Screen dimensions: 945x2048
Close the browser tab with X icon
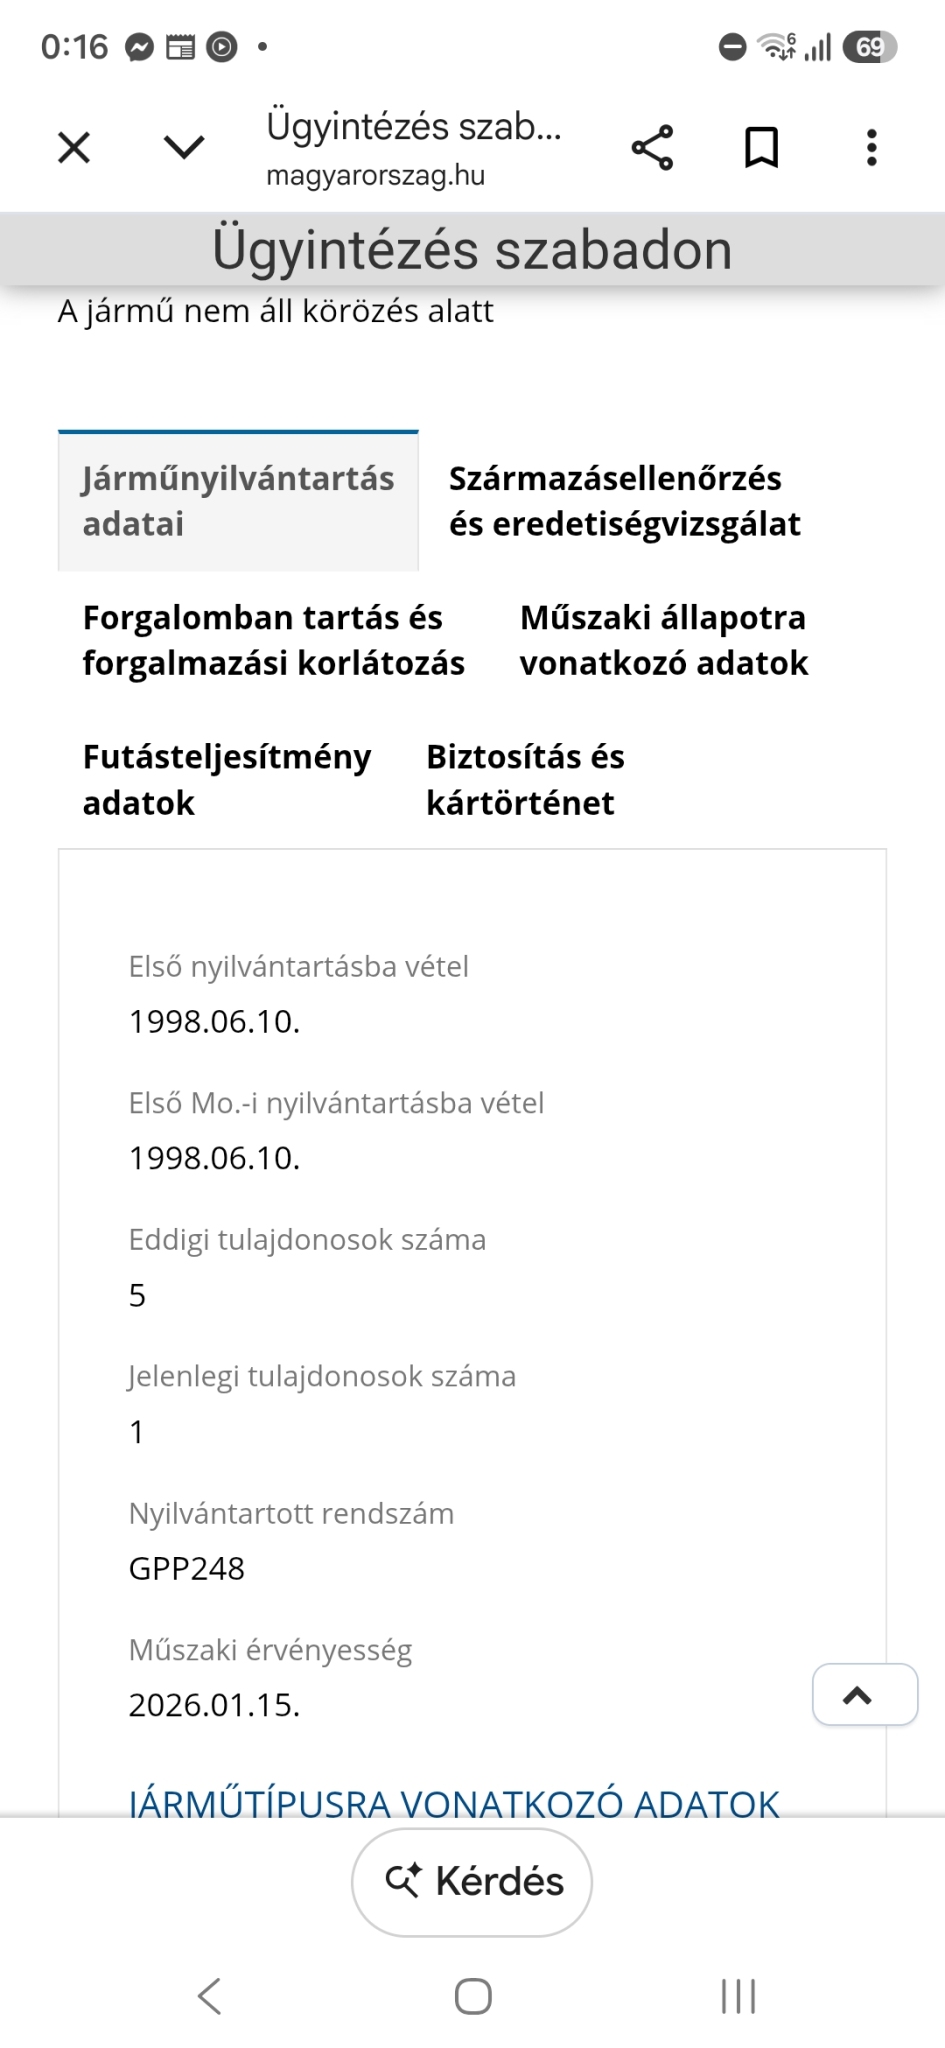click(74, 148)
